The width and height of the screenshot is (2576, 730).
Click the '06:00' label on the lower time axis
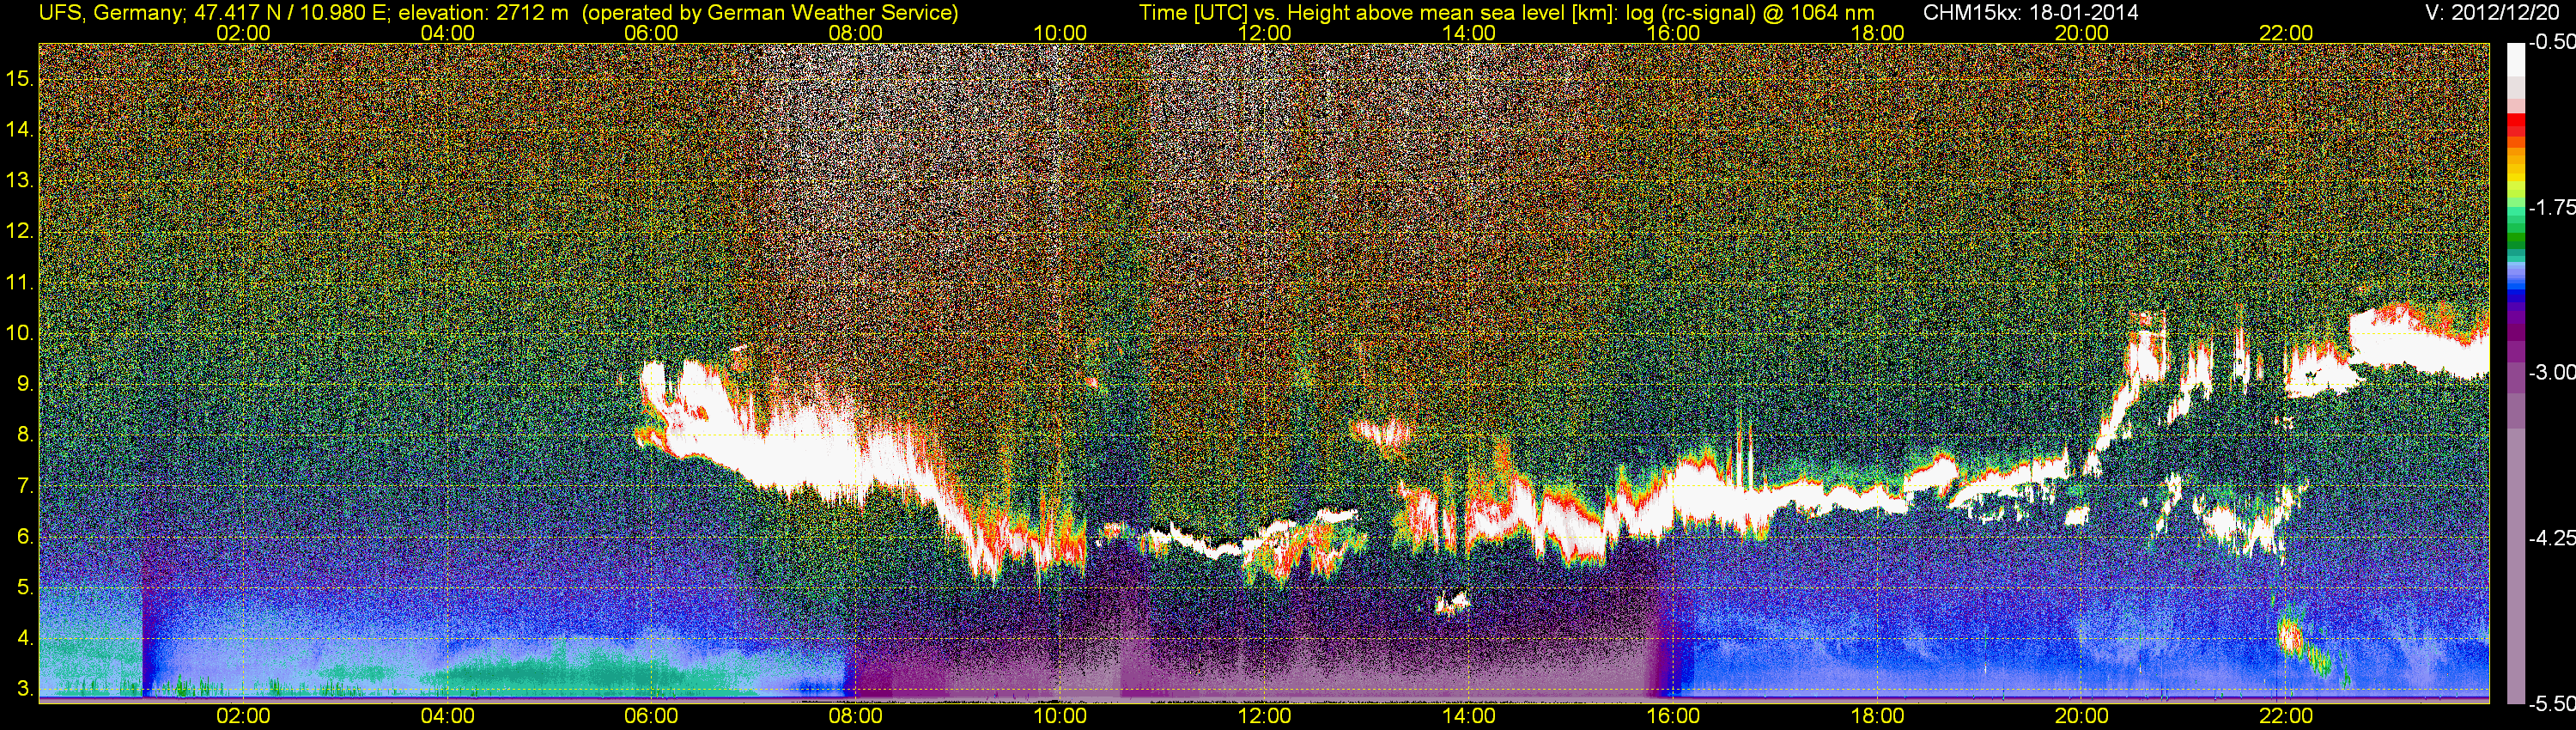click(x=651, y=716)
